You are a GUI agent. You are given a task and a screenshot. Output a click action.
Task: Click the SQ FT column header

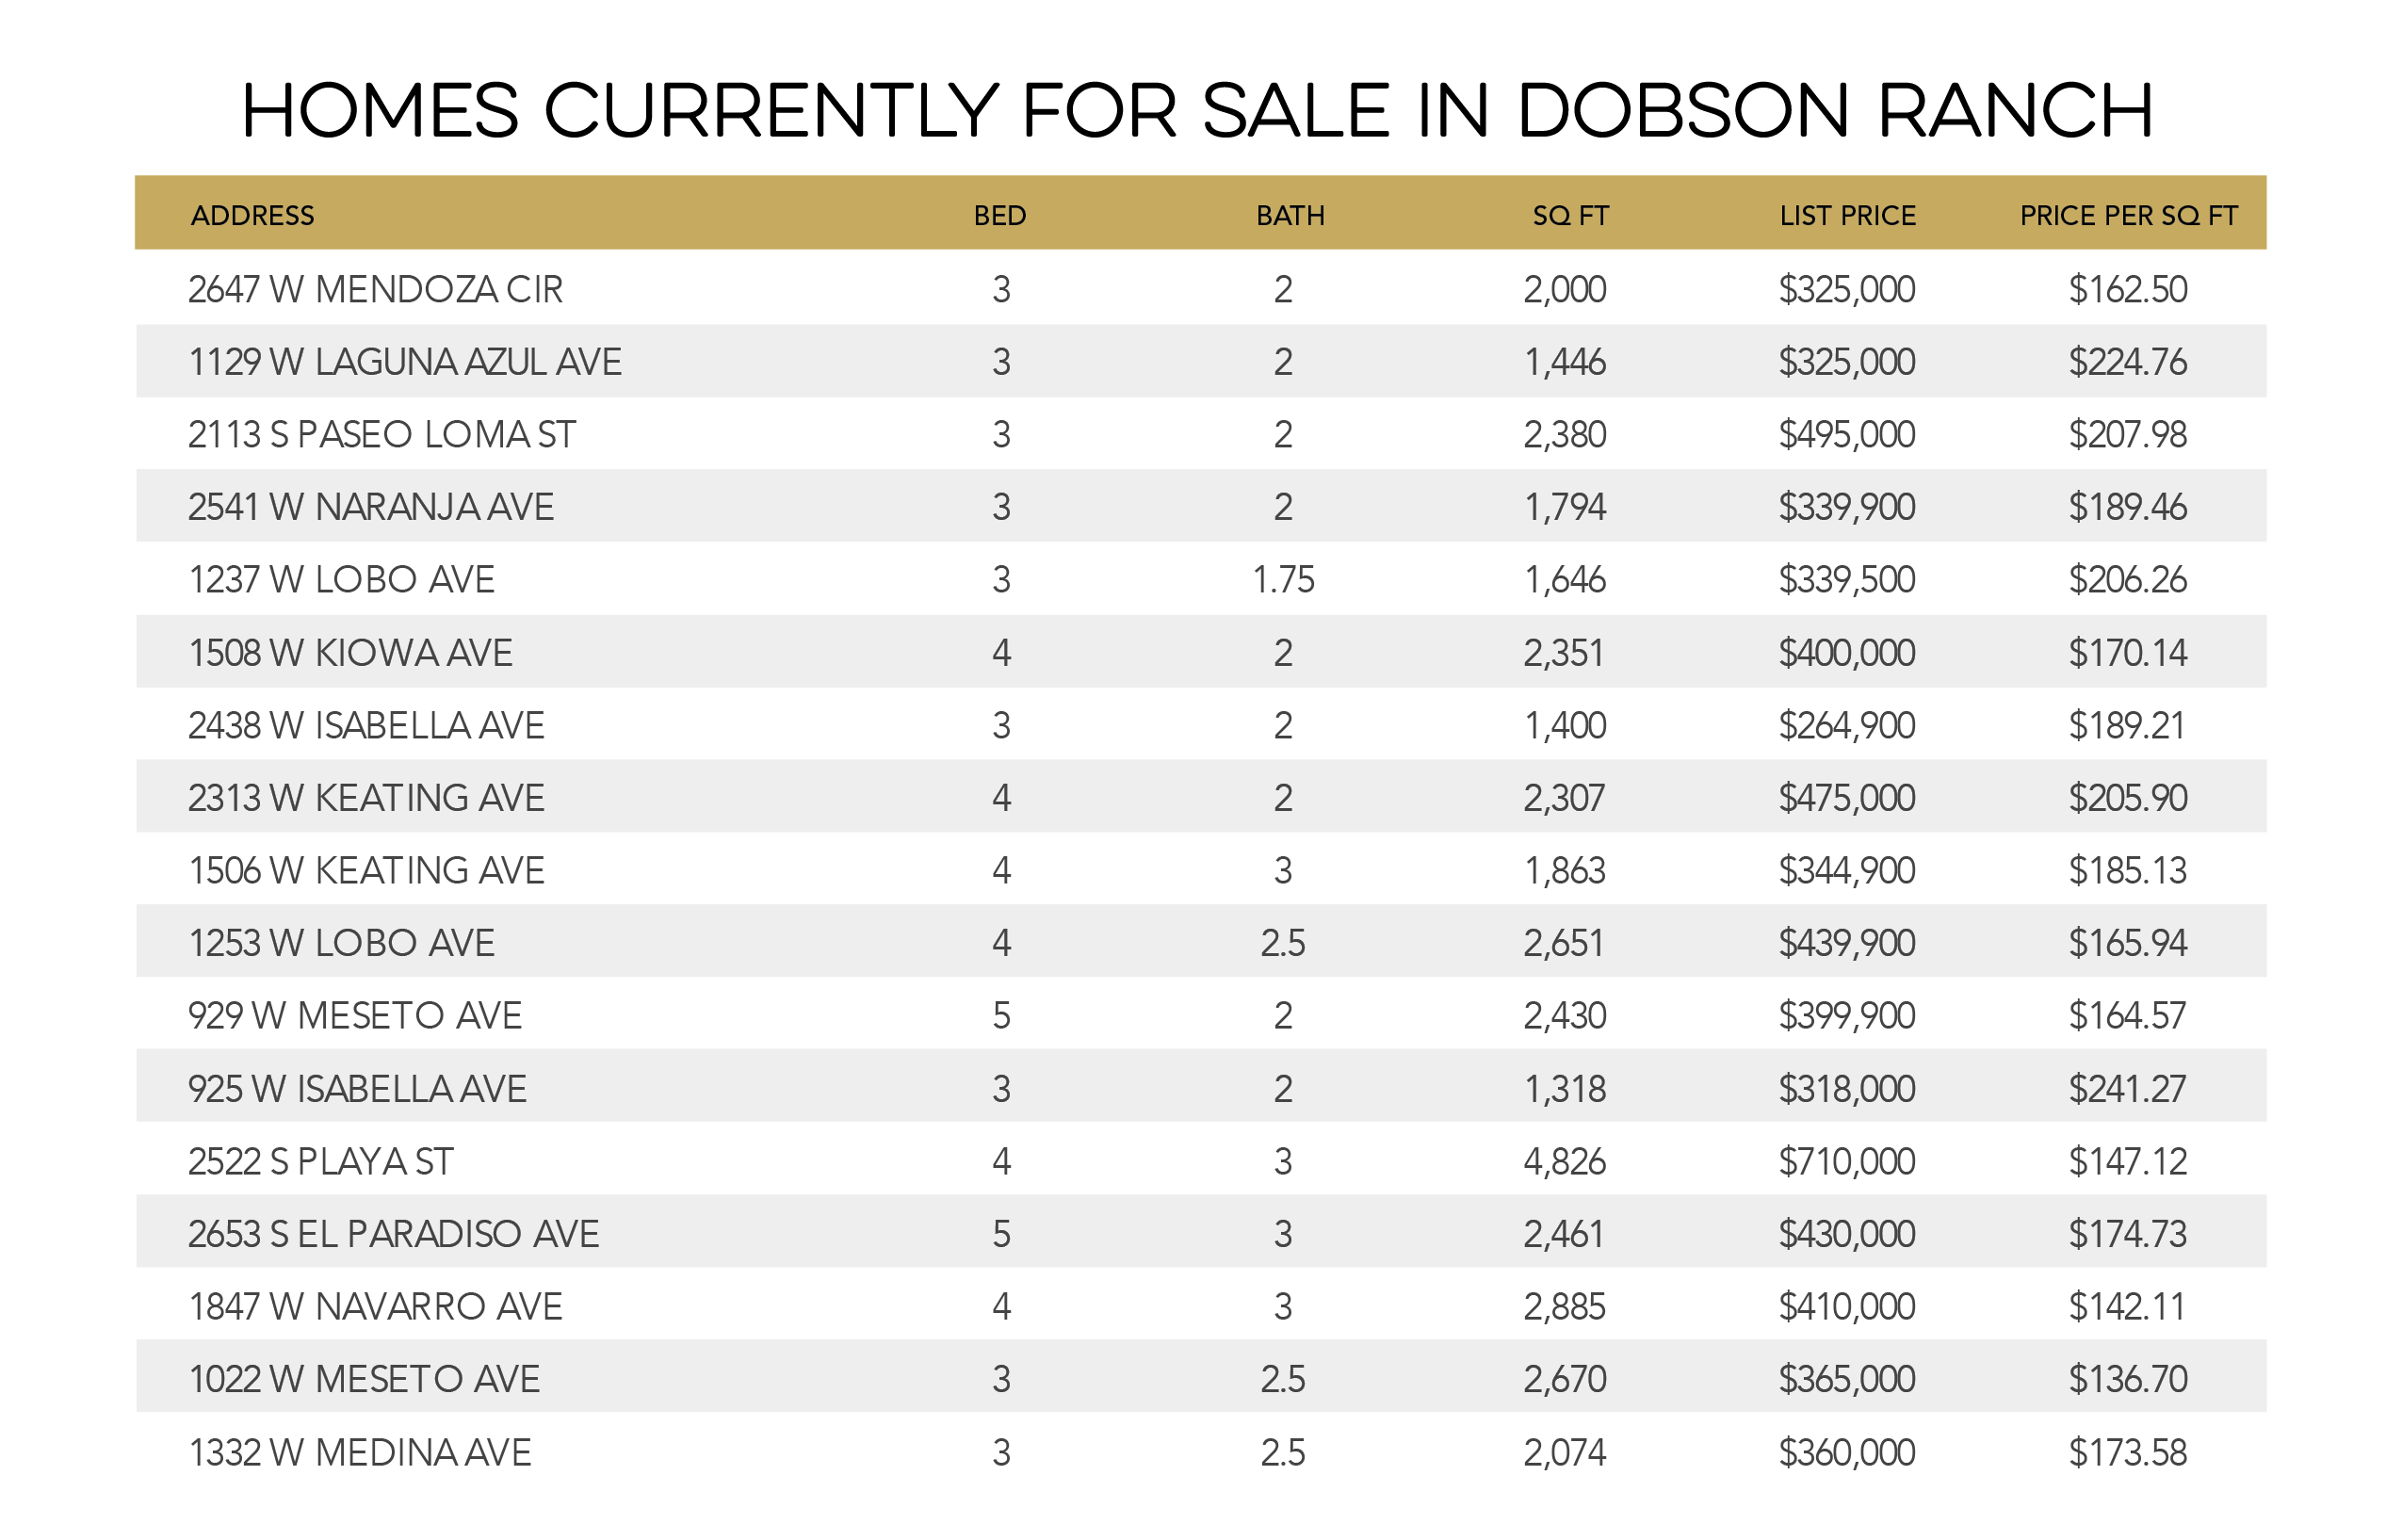[x=1570, y=215]
